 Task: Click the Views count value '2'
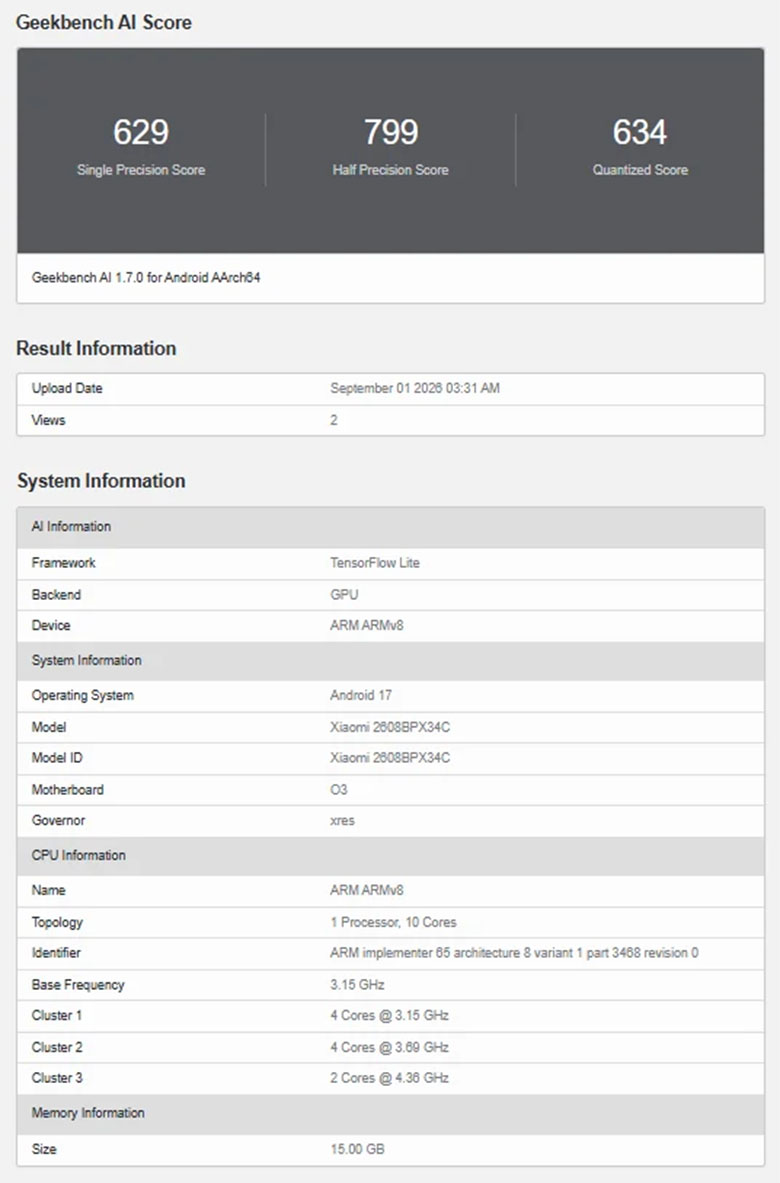tap(333, 420)
